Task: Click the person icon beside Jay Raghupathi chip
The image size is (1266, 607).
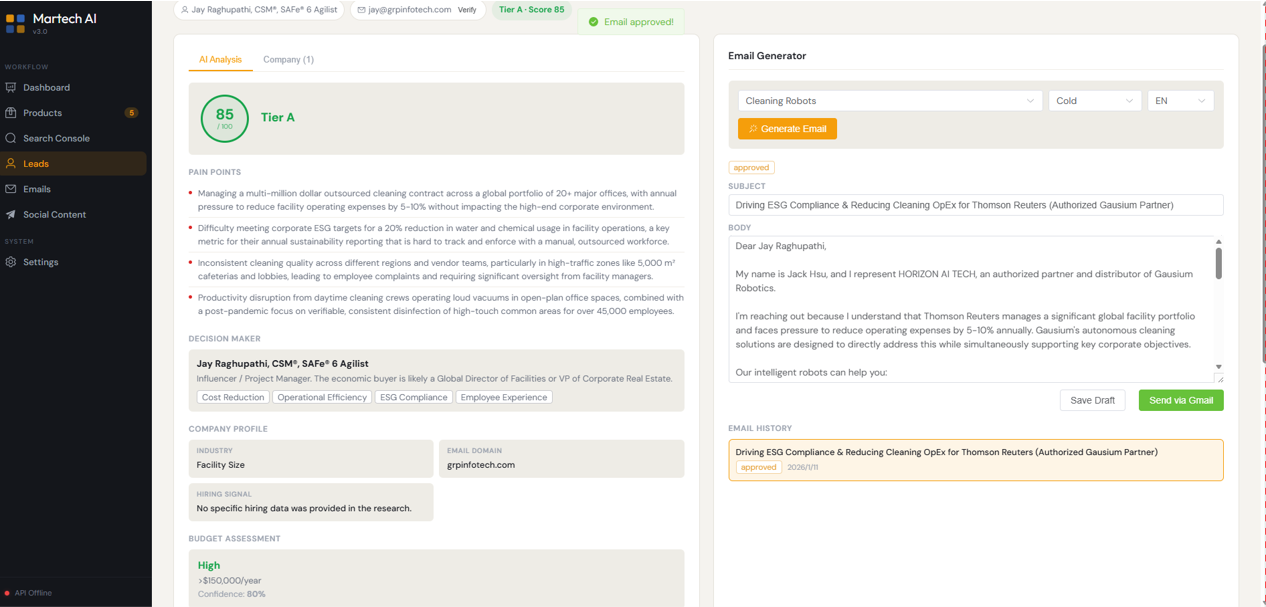Action: pos(184,10)
